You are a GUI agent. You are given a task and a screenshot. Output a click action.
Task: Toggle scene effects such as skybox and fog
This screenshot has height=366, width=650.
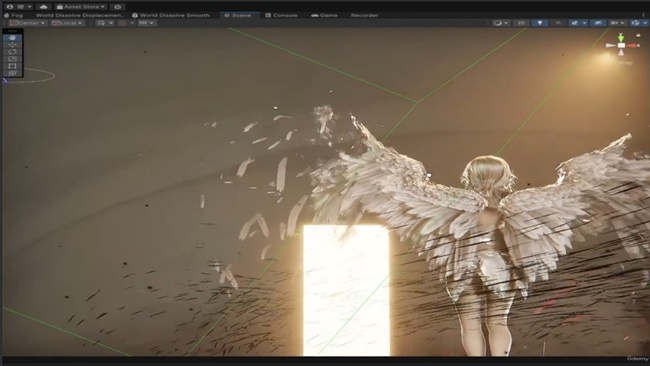click(x=575, y=23)
